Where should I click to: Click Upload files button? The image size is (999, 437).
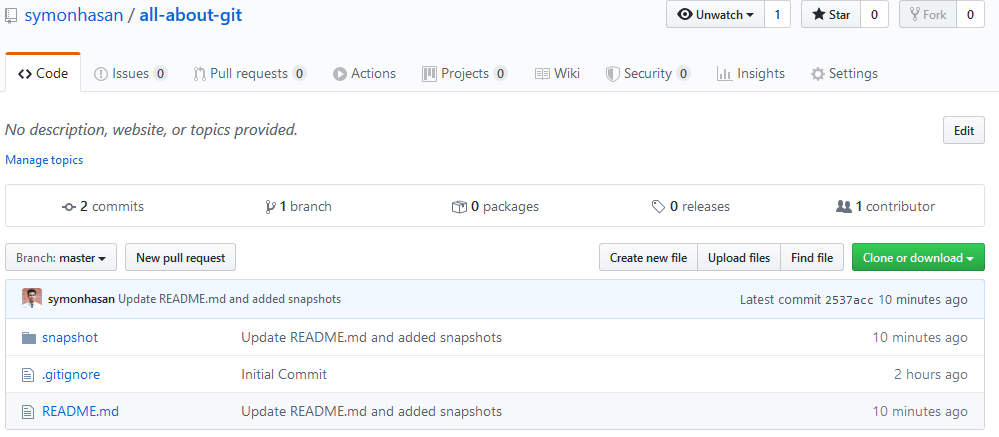[x=739, y=257]
